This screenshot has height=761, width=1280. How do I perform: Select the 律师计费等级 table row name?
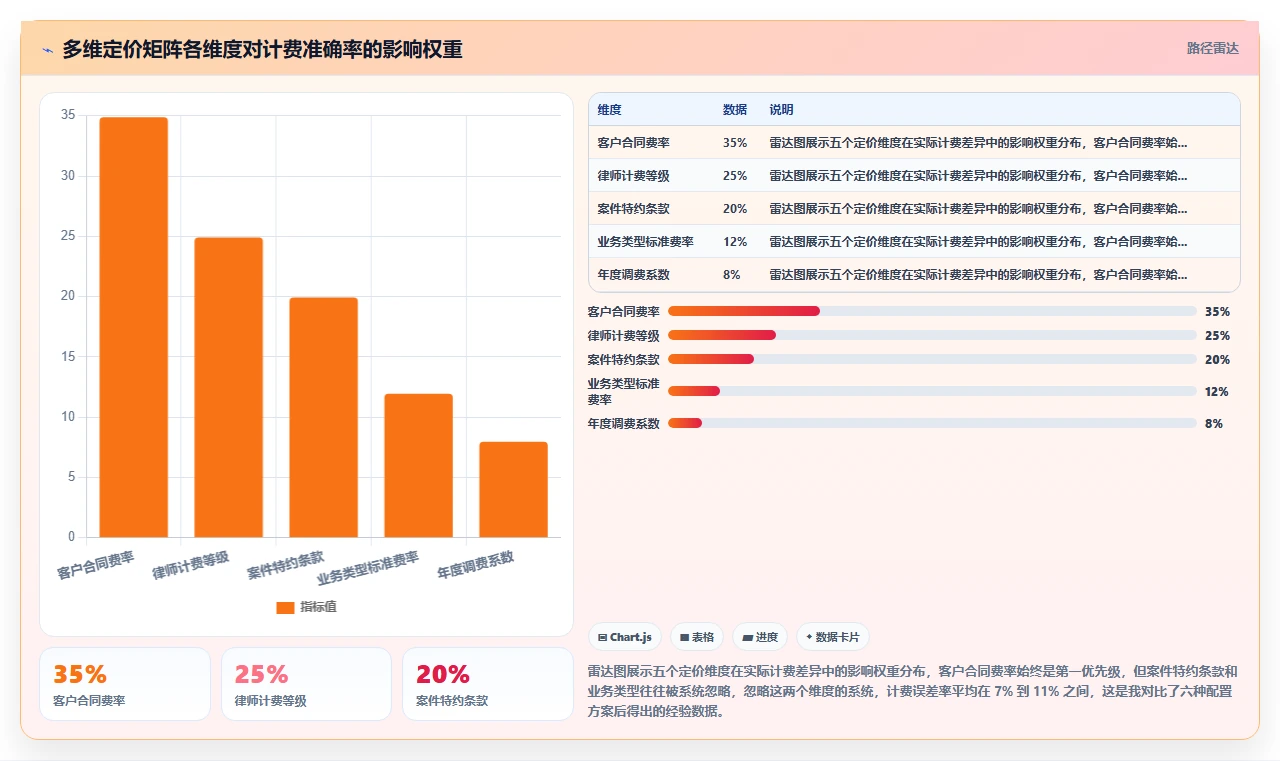tap(634, 176)
